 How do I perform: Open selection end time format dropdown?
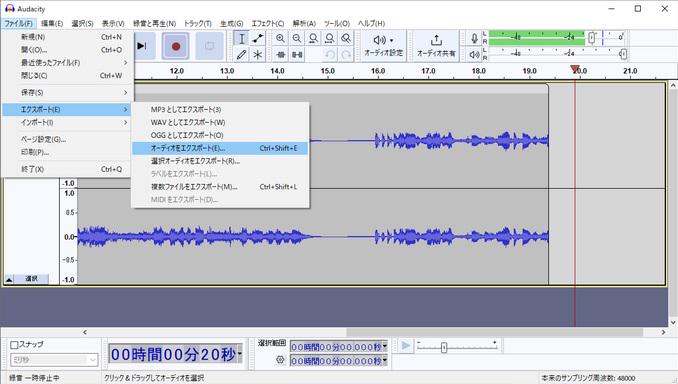pos(384,361)
